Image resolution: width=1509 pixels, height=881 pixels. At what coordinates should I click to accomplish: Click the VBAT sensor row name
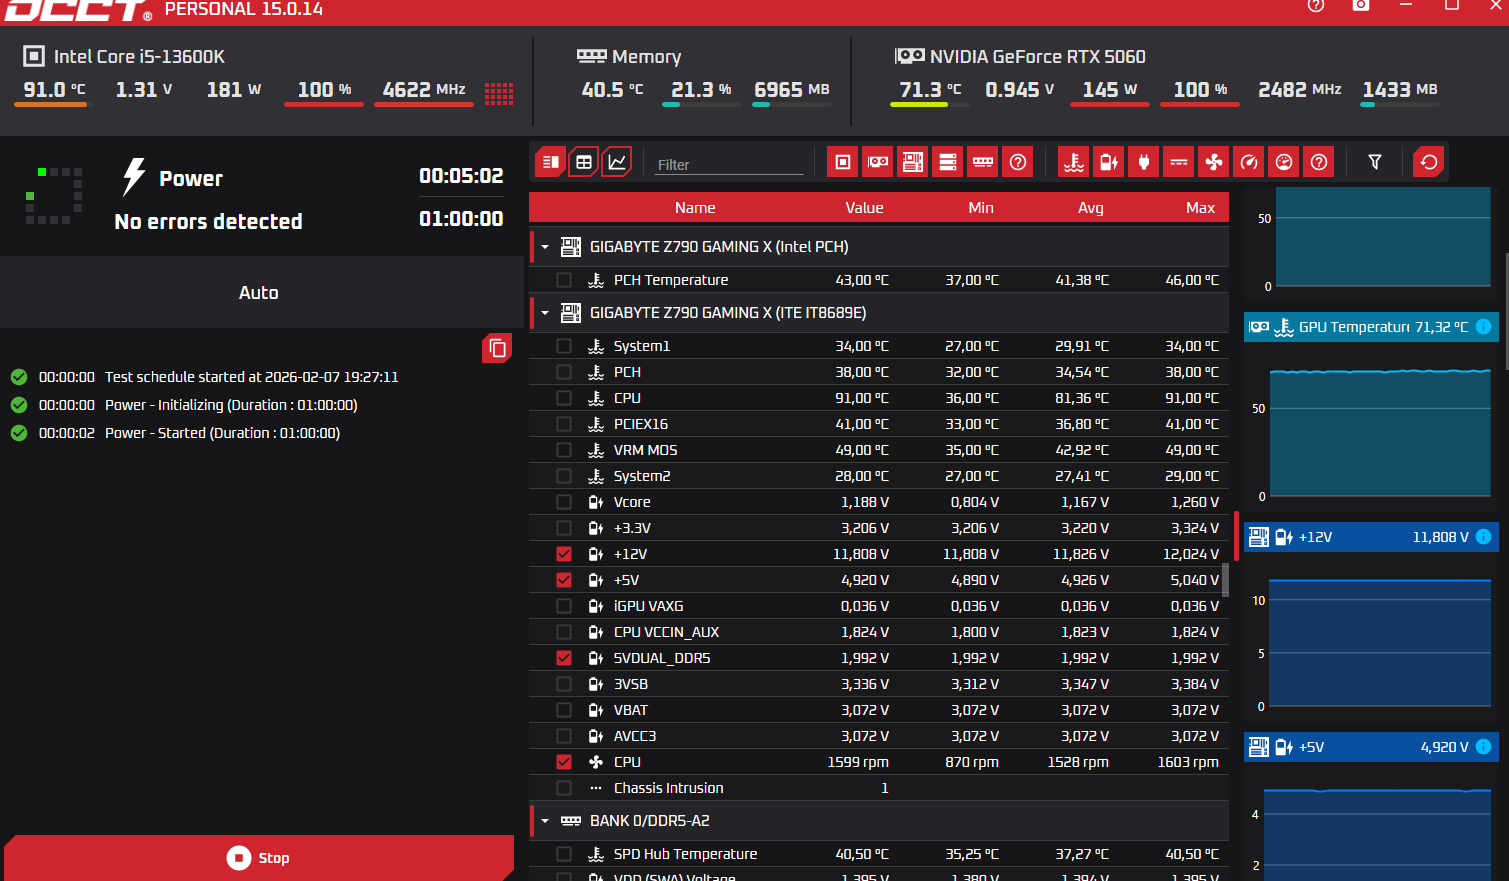coord(631,710)
